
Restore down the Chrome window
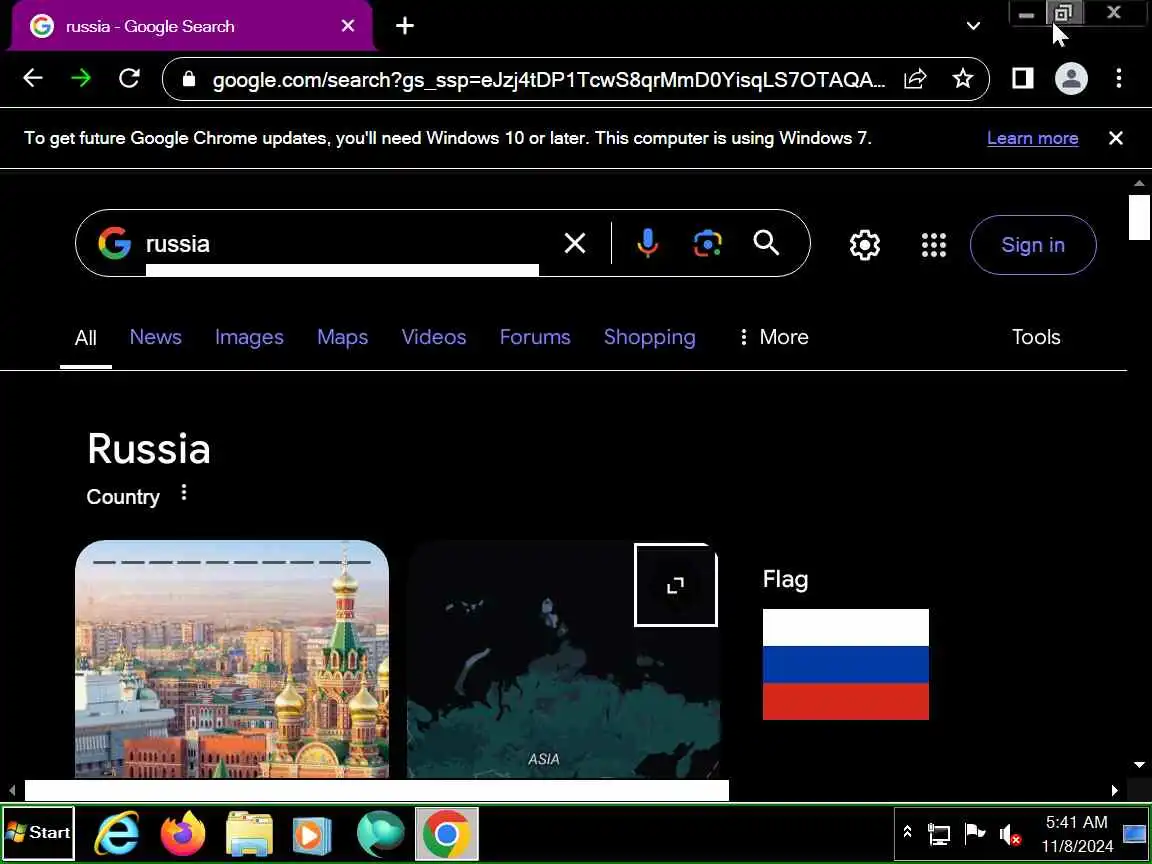coord(1065,12)
